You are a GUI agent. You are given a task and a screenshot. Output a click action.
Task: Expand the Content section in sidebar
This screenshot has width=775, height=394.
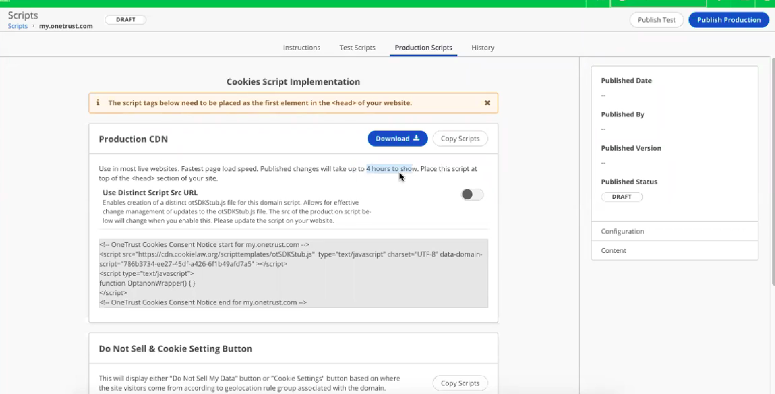click(x=674, y=250)
